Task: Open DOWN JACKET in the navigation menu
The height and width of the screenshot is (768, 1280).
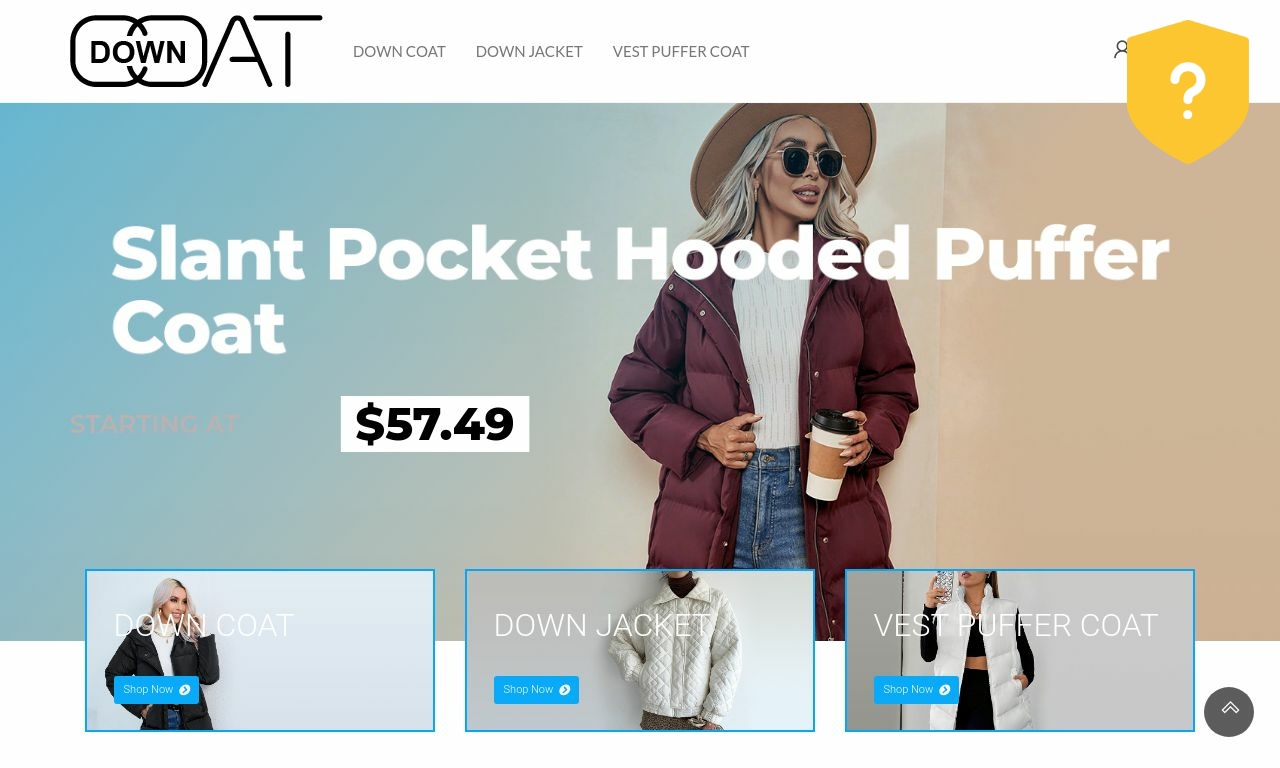Action: click(529, 51)
